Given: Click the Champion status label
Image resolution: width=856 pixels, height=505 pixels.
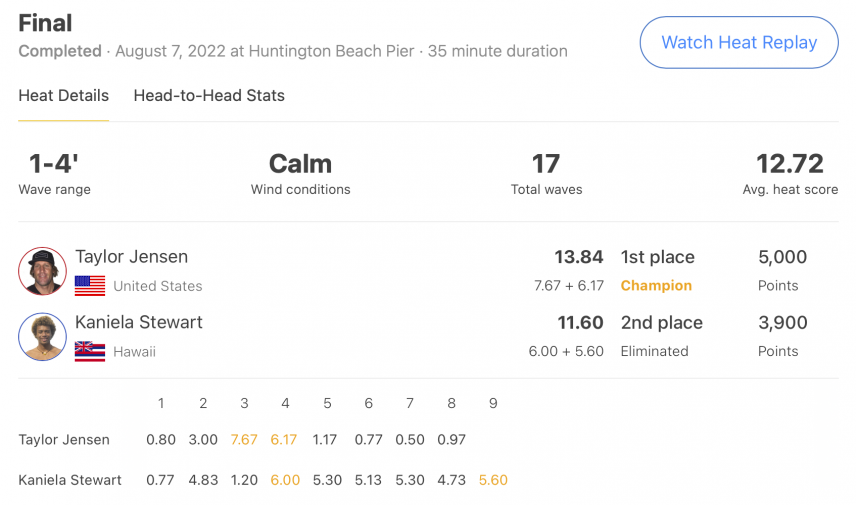Looking at the screenshot, I should click(656, 286).
